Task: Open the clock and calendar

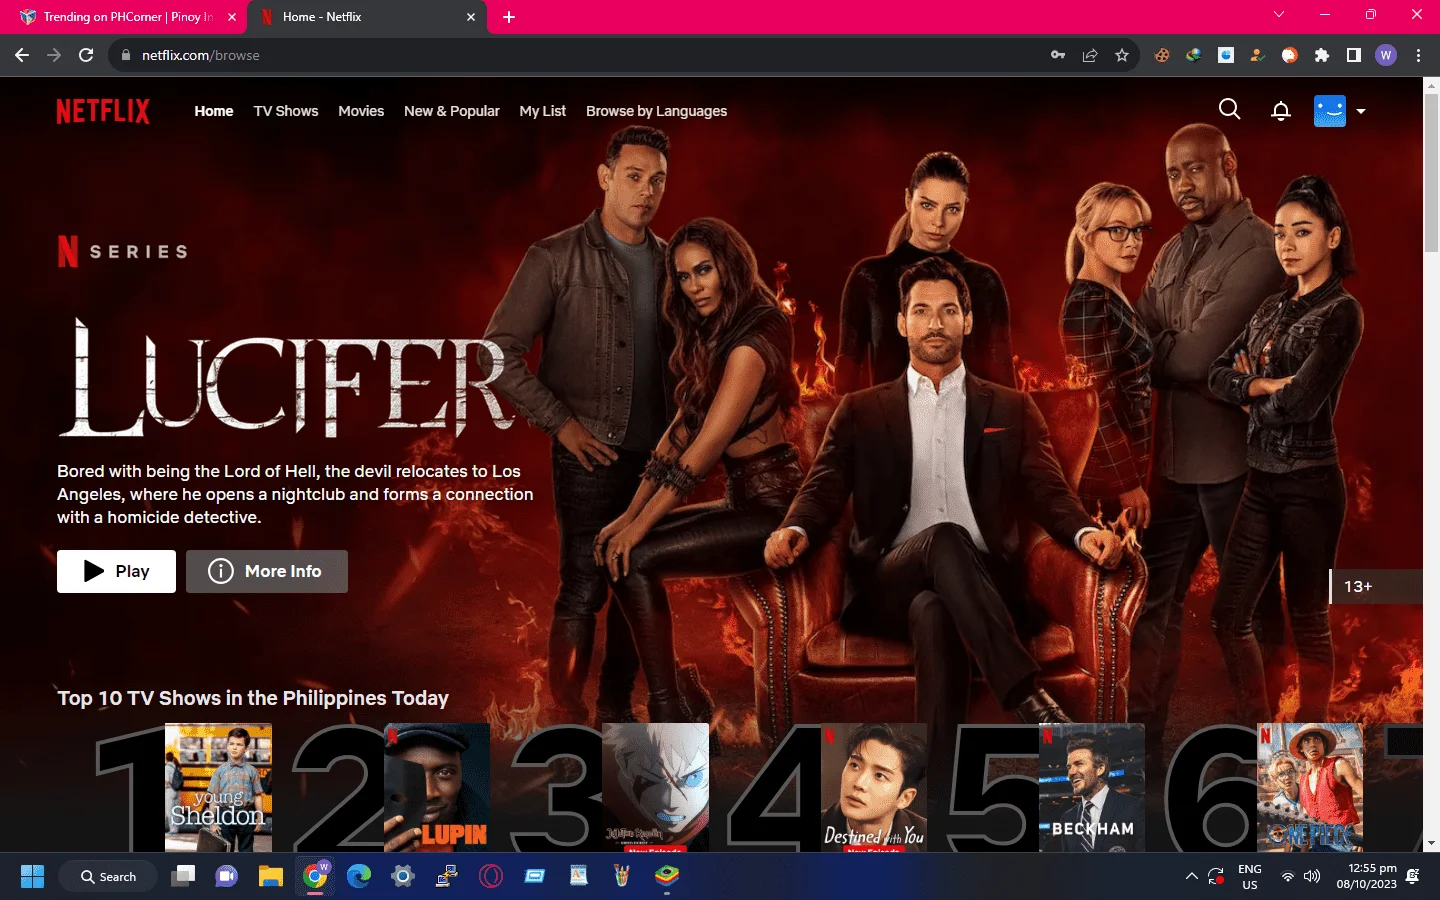Action: tap(1367, 877)
